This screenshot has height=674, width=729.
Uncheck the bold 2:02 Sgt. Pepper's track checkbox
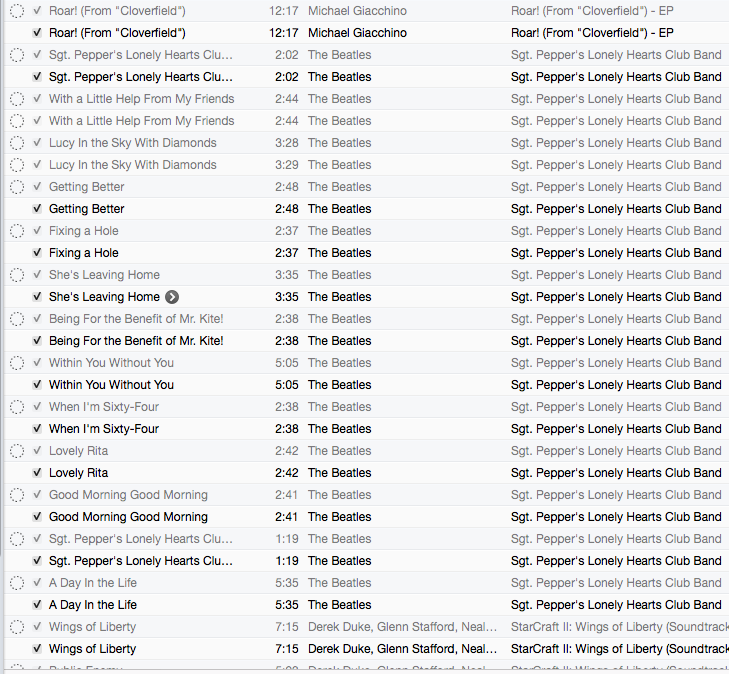[x=37, y=77]
